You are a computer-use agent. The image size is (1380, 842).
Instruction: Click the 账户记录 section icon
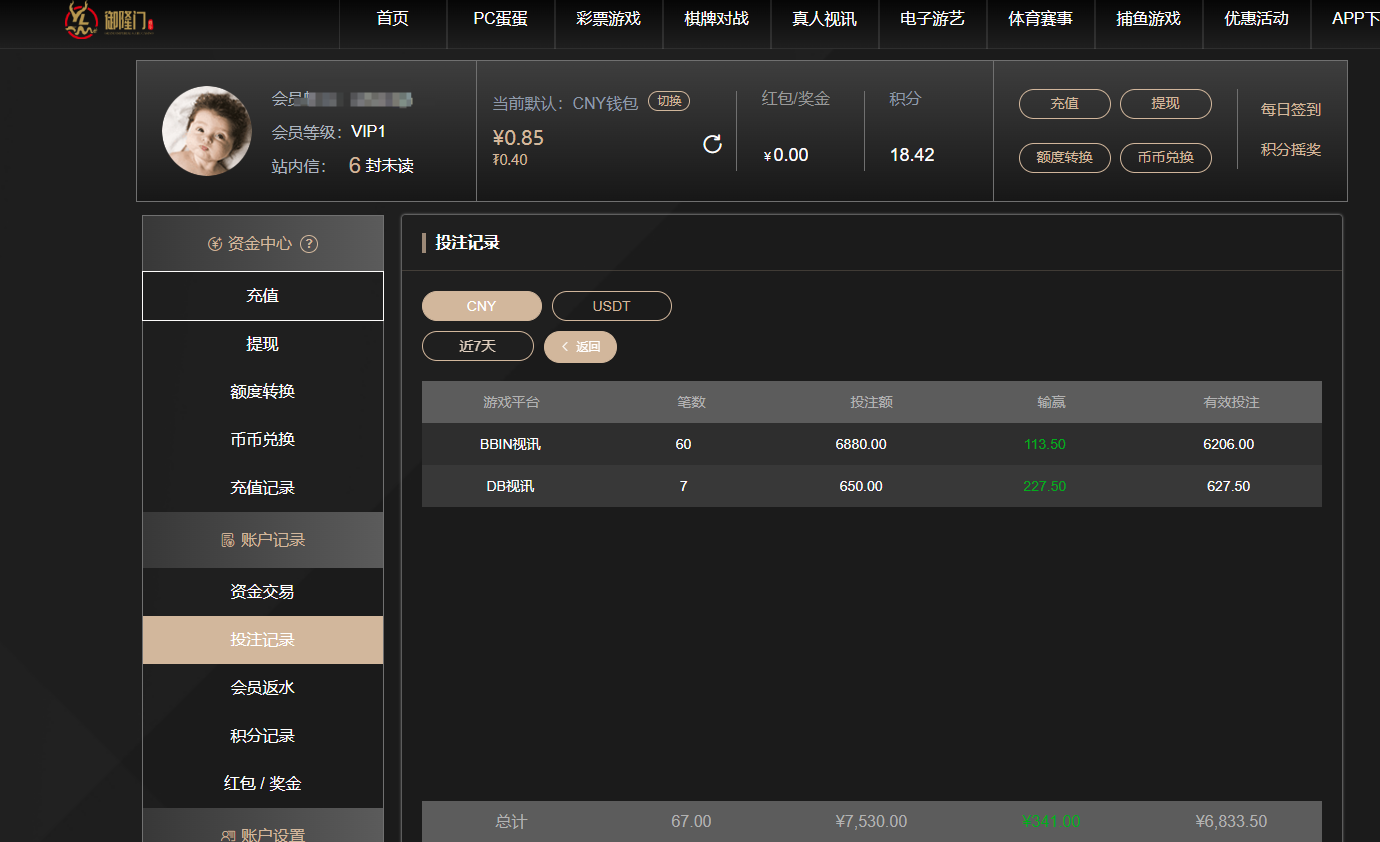pos(228,540)
